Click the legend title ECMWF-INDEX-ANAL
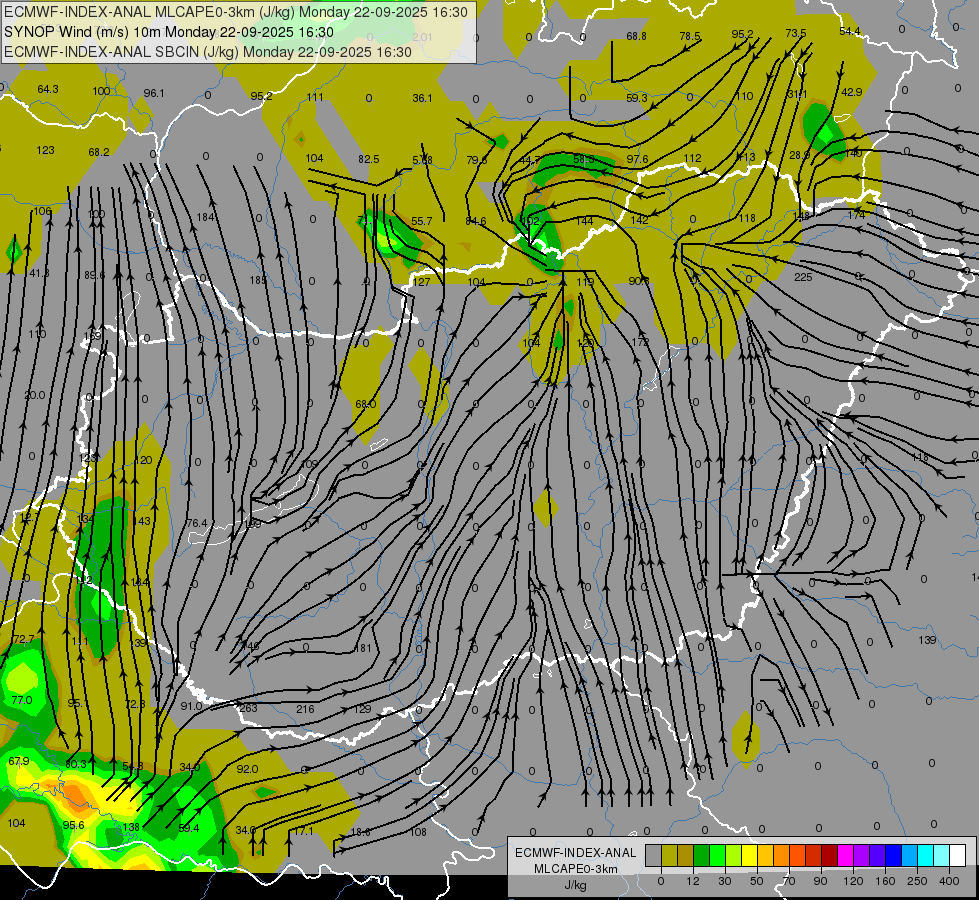The height and width of the screenshot is (900, 979). click(x=575, y=853)
